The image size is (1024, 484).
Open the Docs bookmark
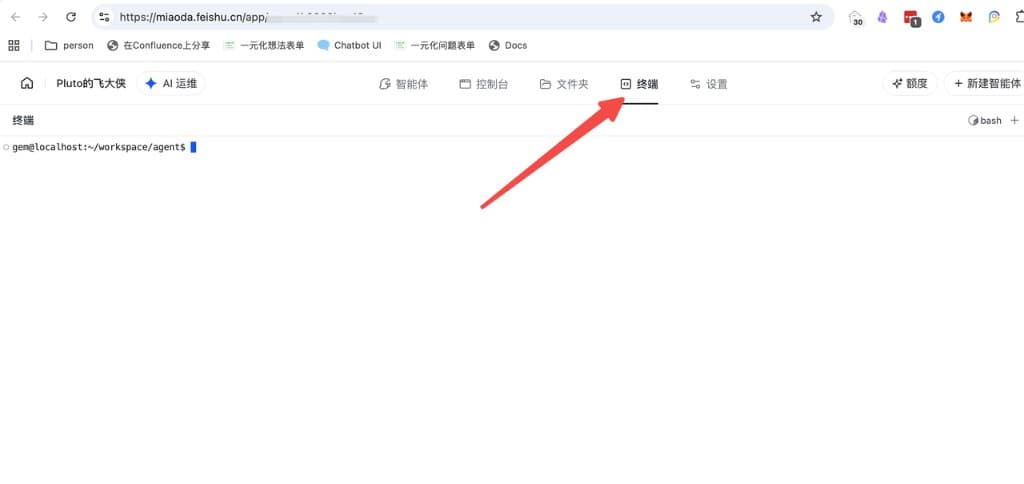point(507,45)
